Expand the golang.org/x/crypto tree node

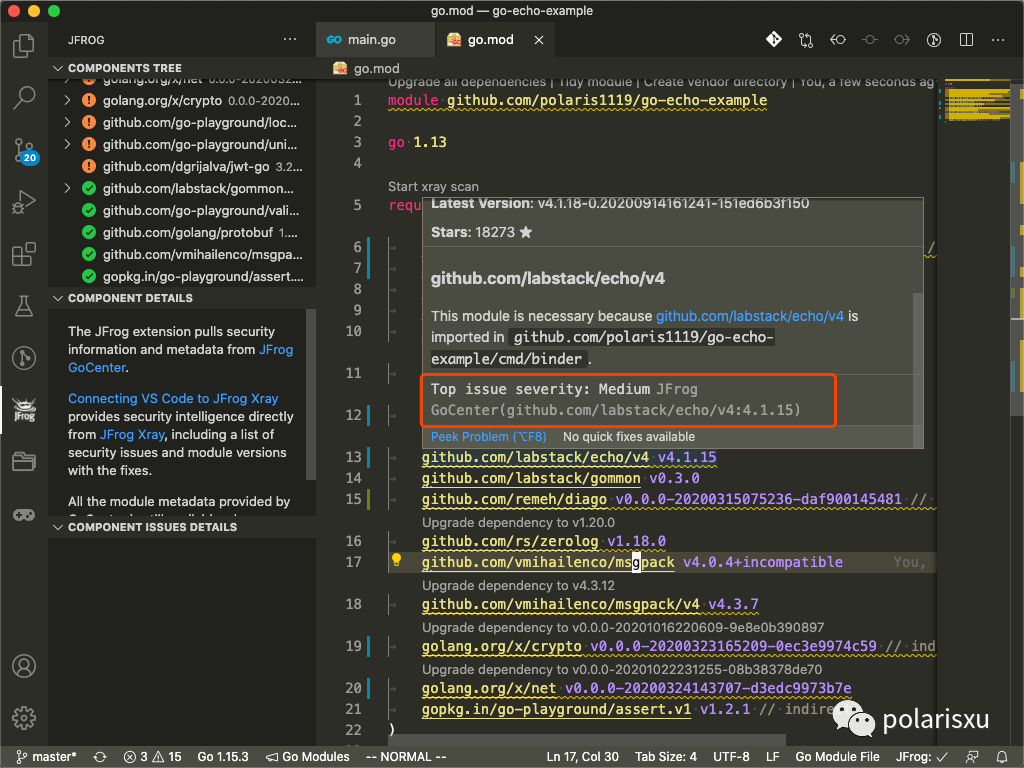pyautogui.click(x=67, y=100)
